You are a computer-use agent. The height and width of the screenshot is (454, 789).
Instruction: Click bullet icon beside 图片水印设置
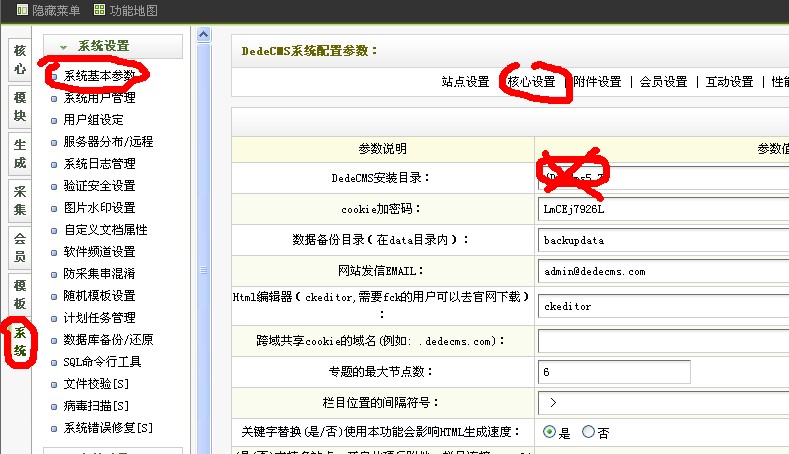click(54, 209)
